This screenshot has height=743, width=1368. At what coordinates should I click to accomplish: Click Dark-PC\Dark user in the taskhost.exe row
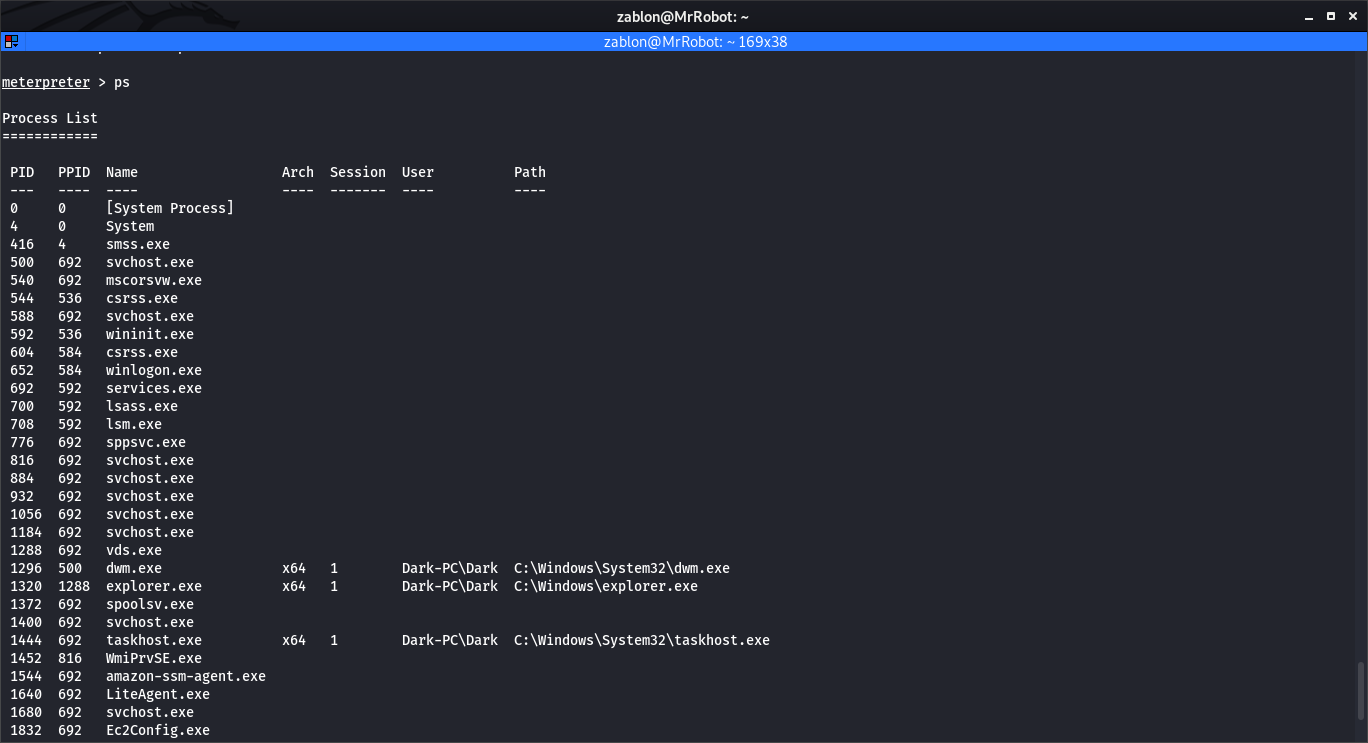[x=450, y=640]
